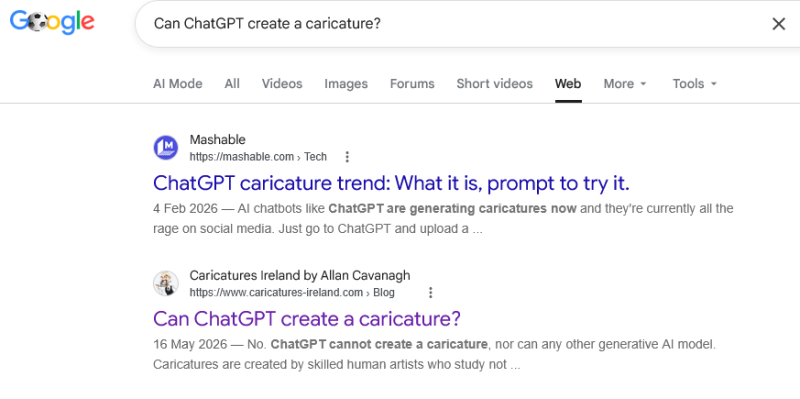Switch to the Forums tab

coord(412,84)
